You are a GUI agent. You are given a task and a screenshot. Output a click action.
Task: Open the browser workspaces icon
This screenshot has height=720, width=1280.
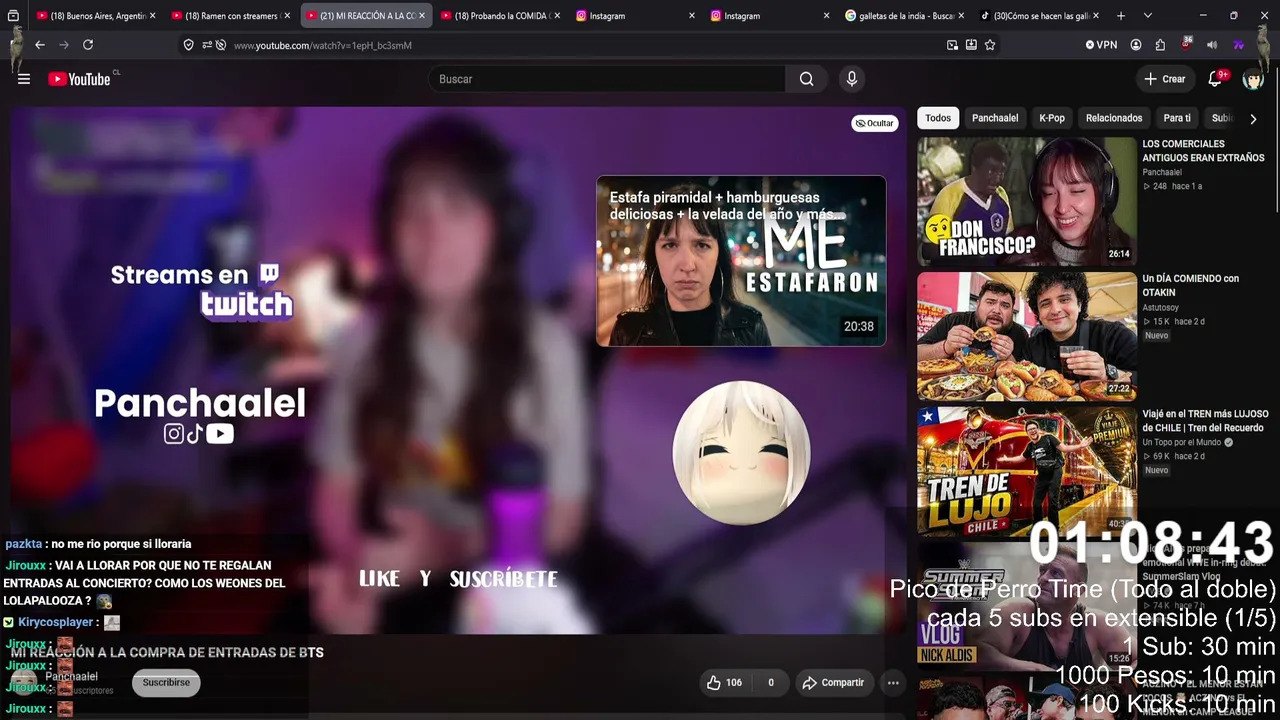(13, 16)
